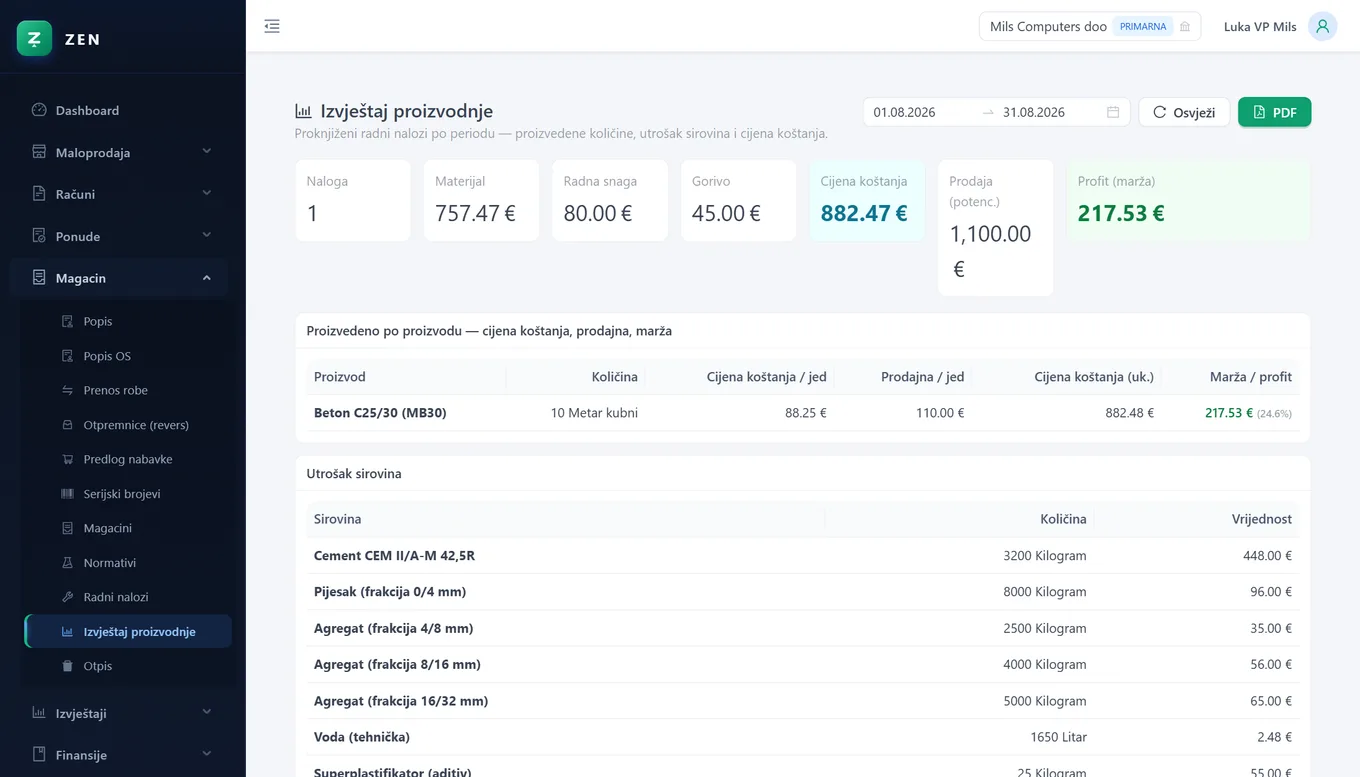Click the user avatar icon
This screenshot has width=1360, height=777.
pyautogui.click(x=1322, y=26)
